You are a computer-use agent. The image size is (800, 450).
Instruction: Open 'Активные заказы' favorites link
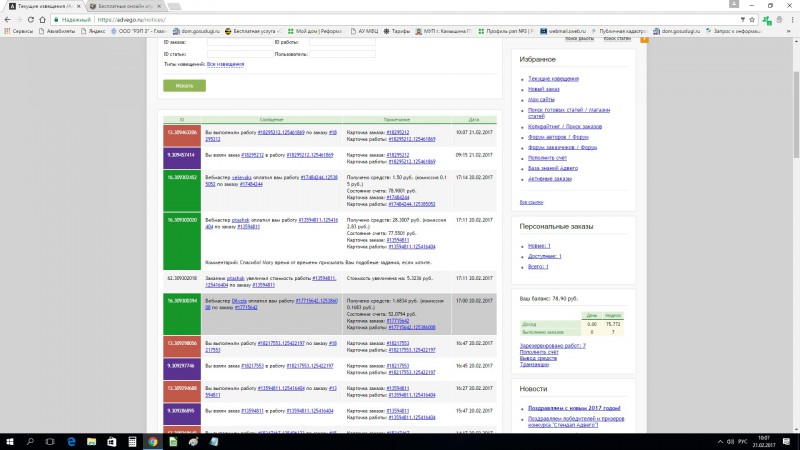tap(549, 179)
